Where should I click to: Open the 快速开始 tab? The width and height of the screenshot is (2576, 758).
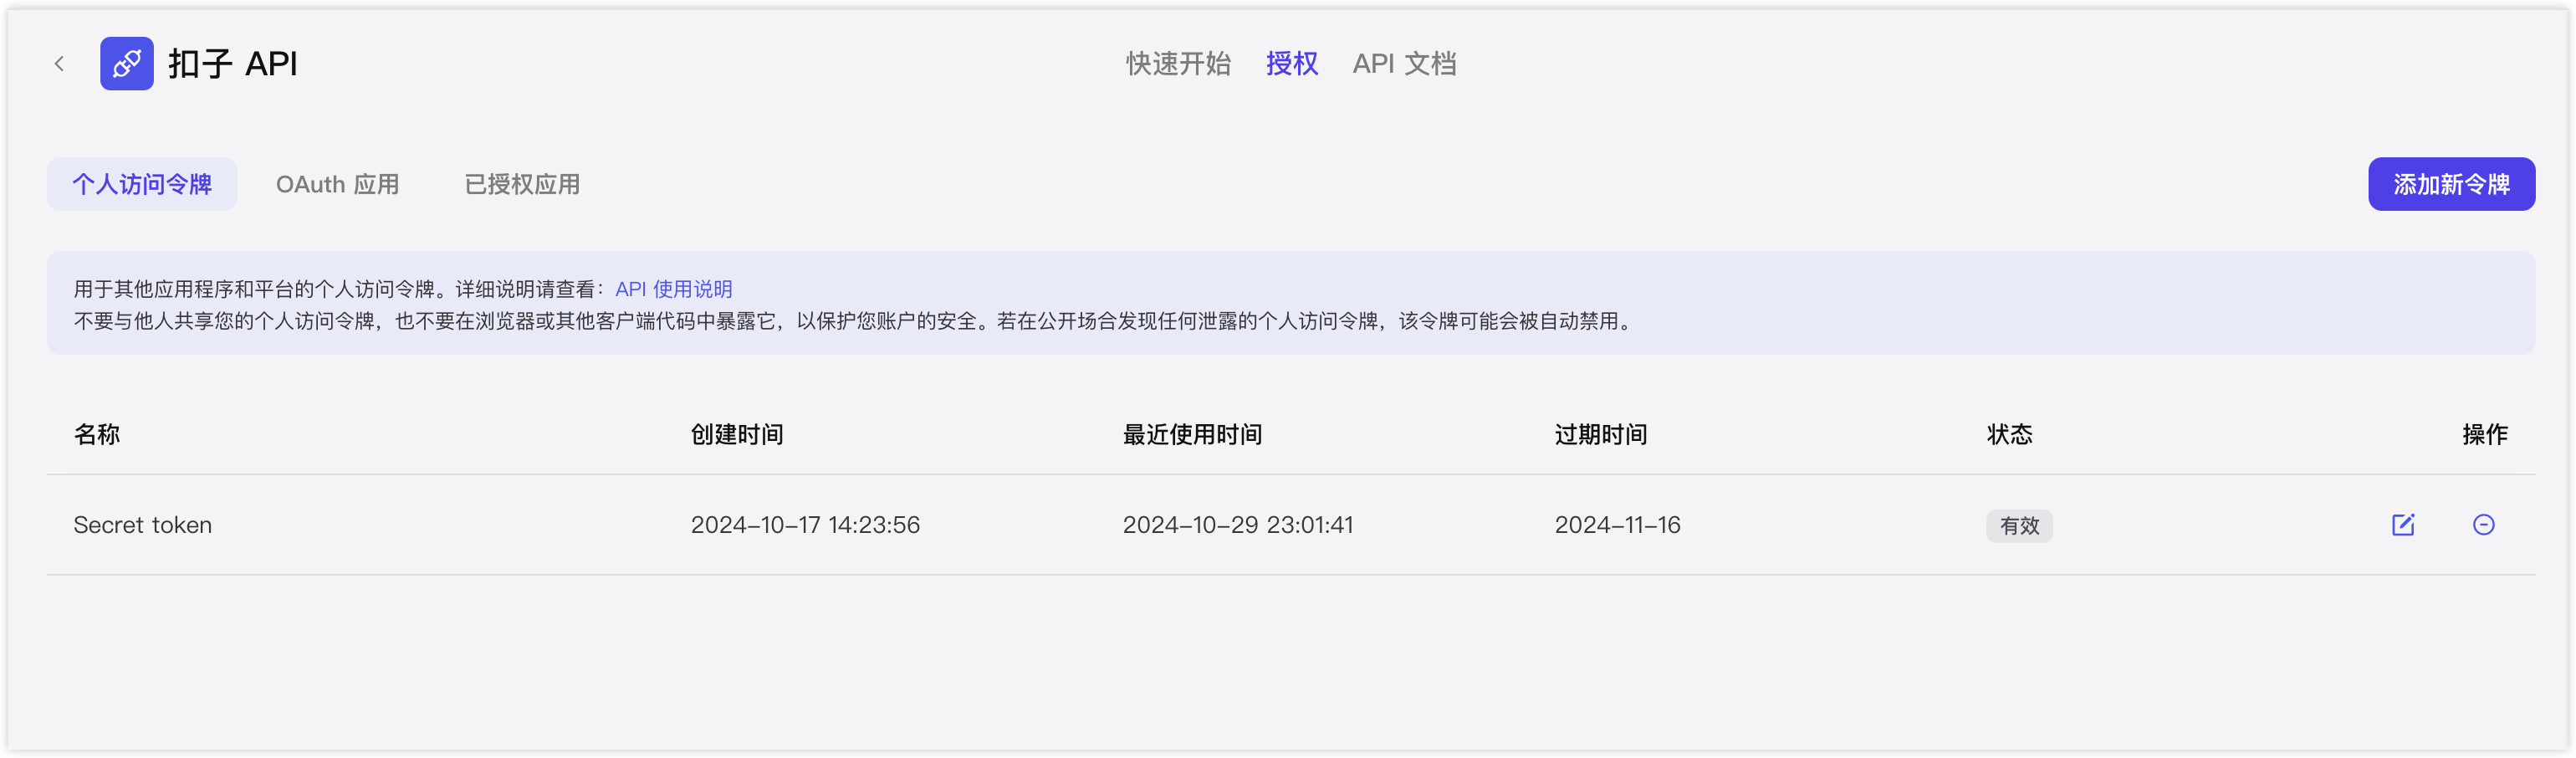point(1178,64)
